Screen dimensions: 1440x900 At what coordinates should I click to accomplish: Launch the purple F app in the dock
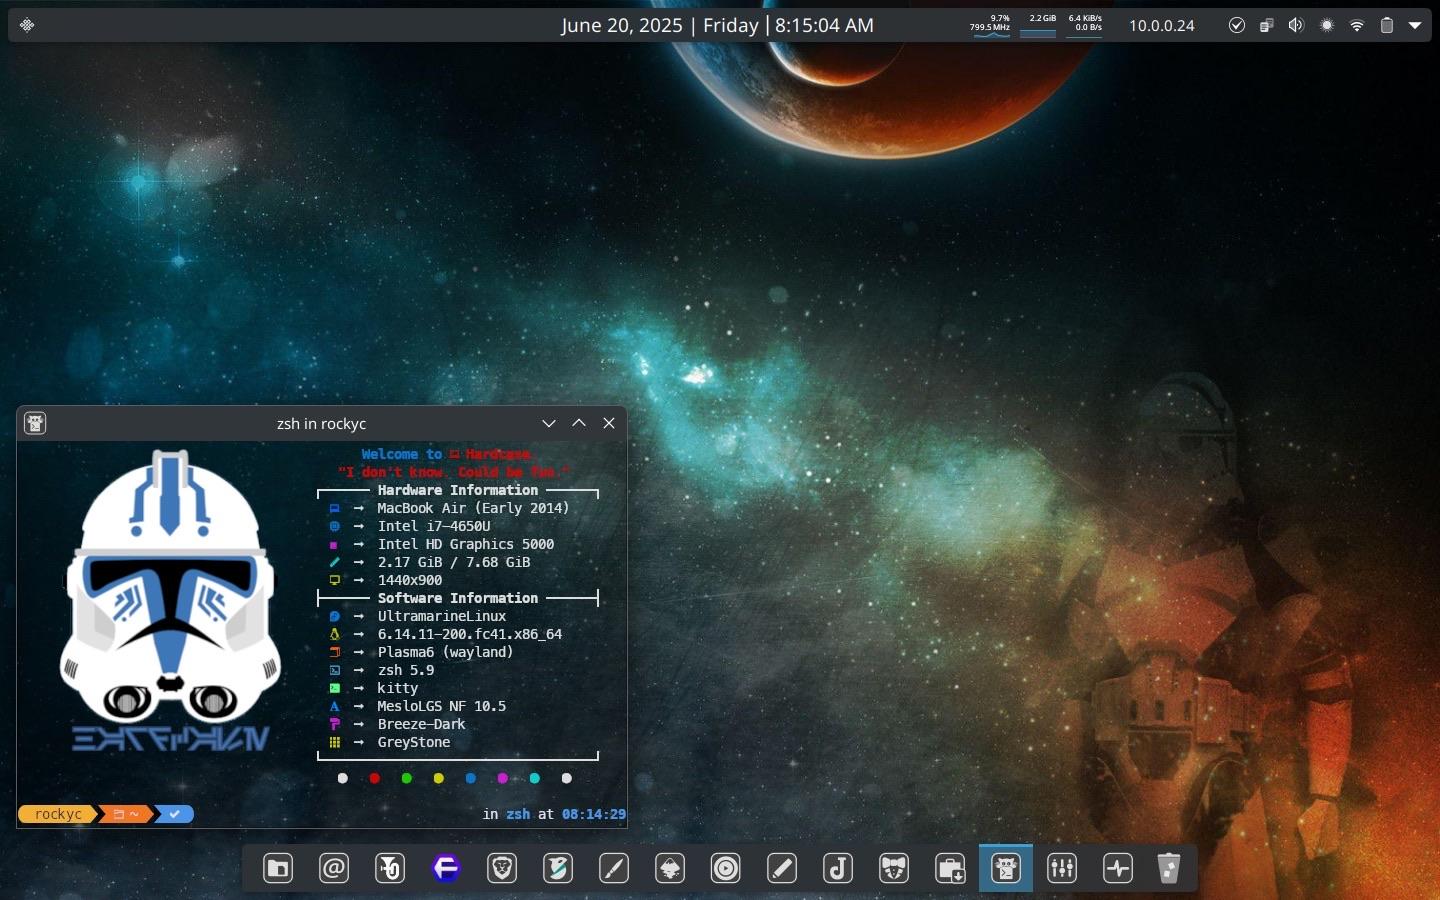point(446,868)
